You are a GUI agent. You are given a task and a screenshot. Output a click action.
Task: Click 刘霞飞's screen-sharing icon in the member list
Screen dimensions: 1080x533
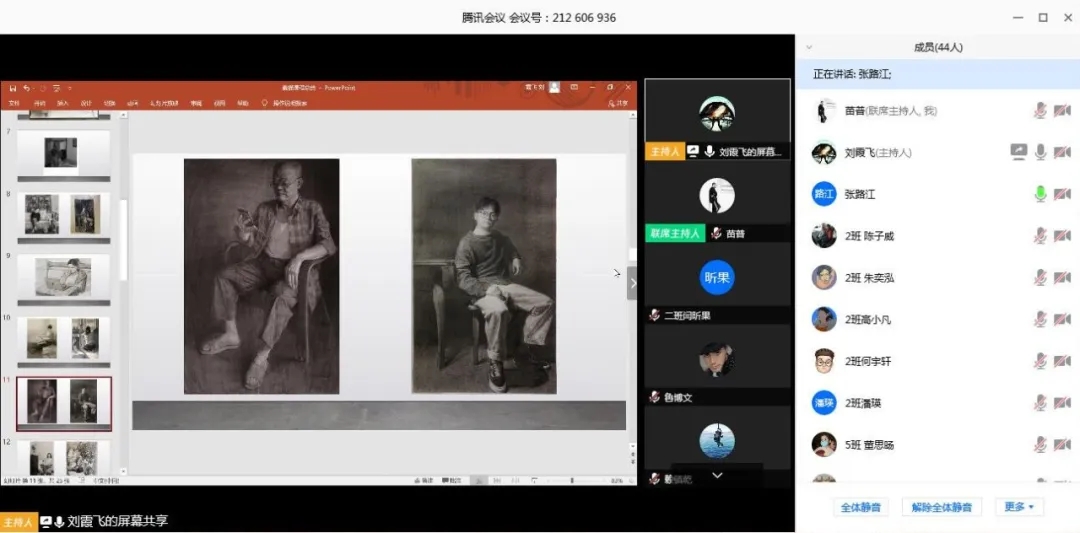pos(1019,152)
